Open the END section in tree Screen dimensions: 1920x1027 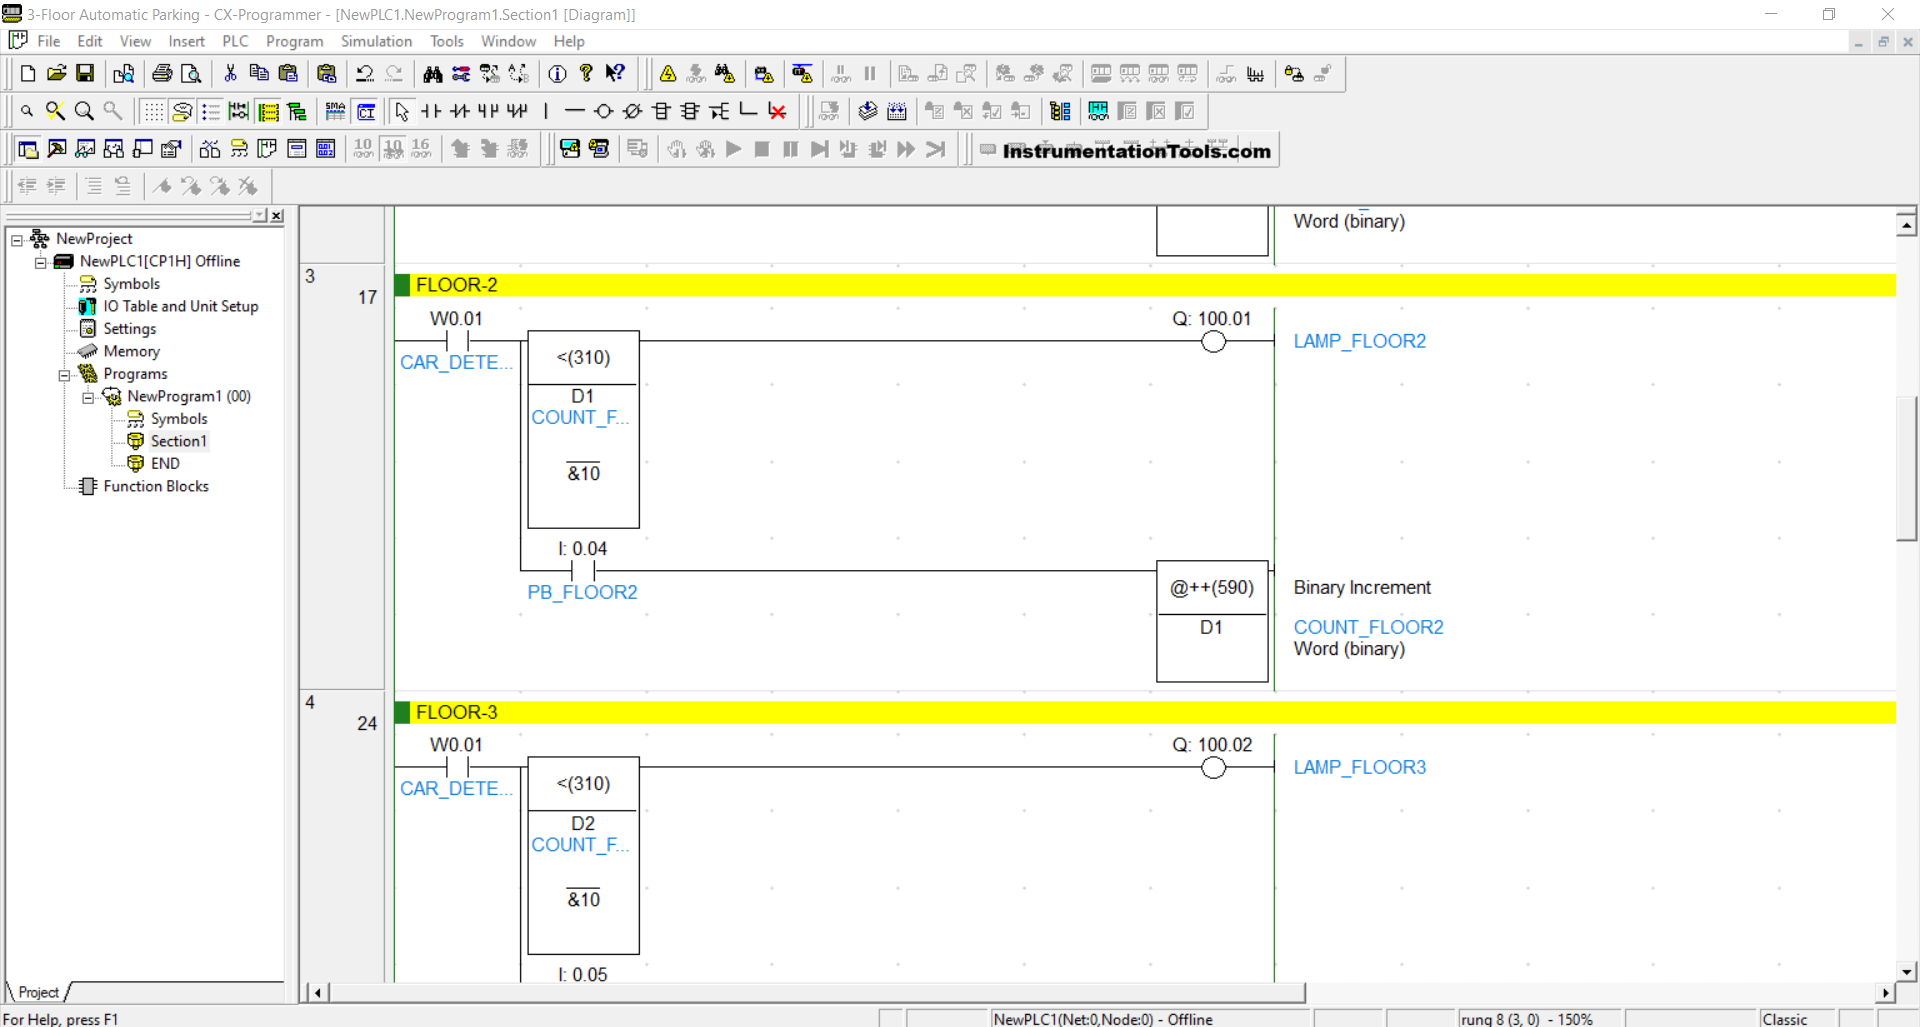pos(165,463)
